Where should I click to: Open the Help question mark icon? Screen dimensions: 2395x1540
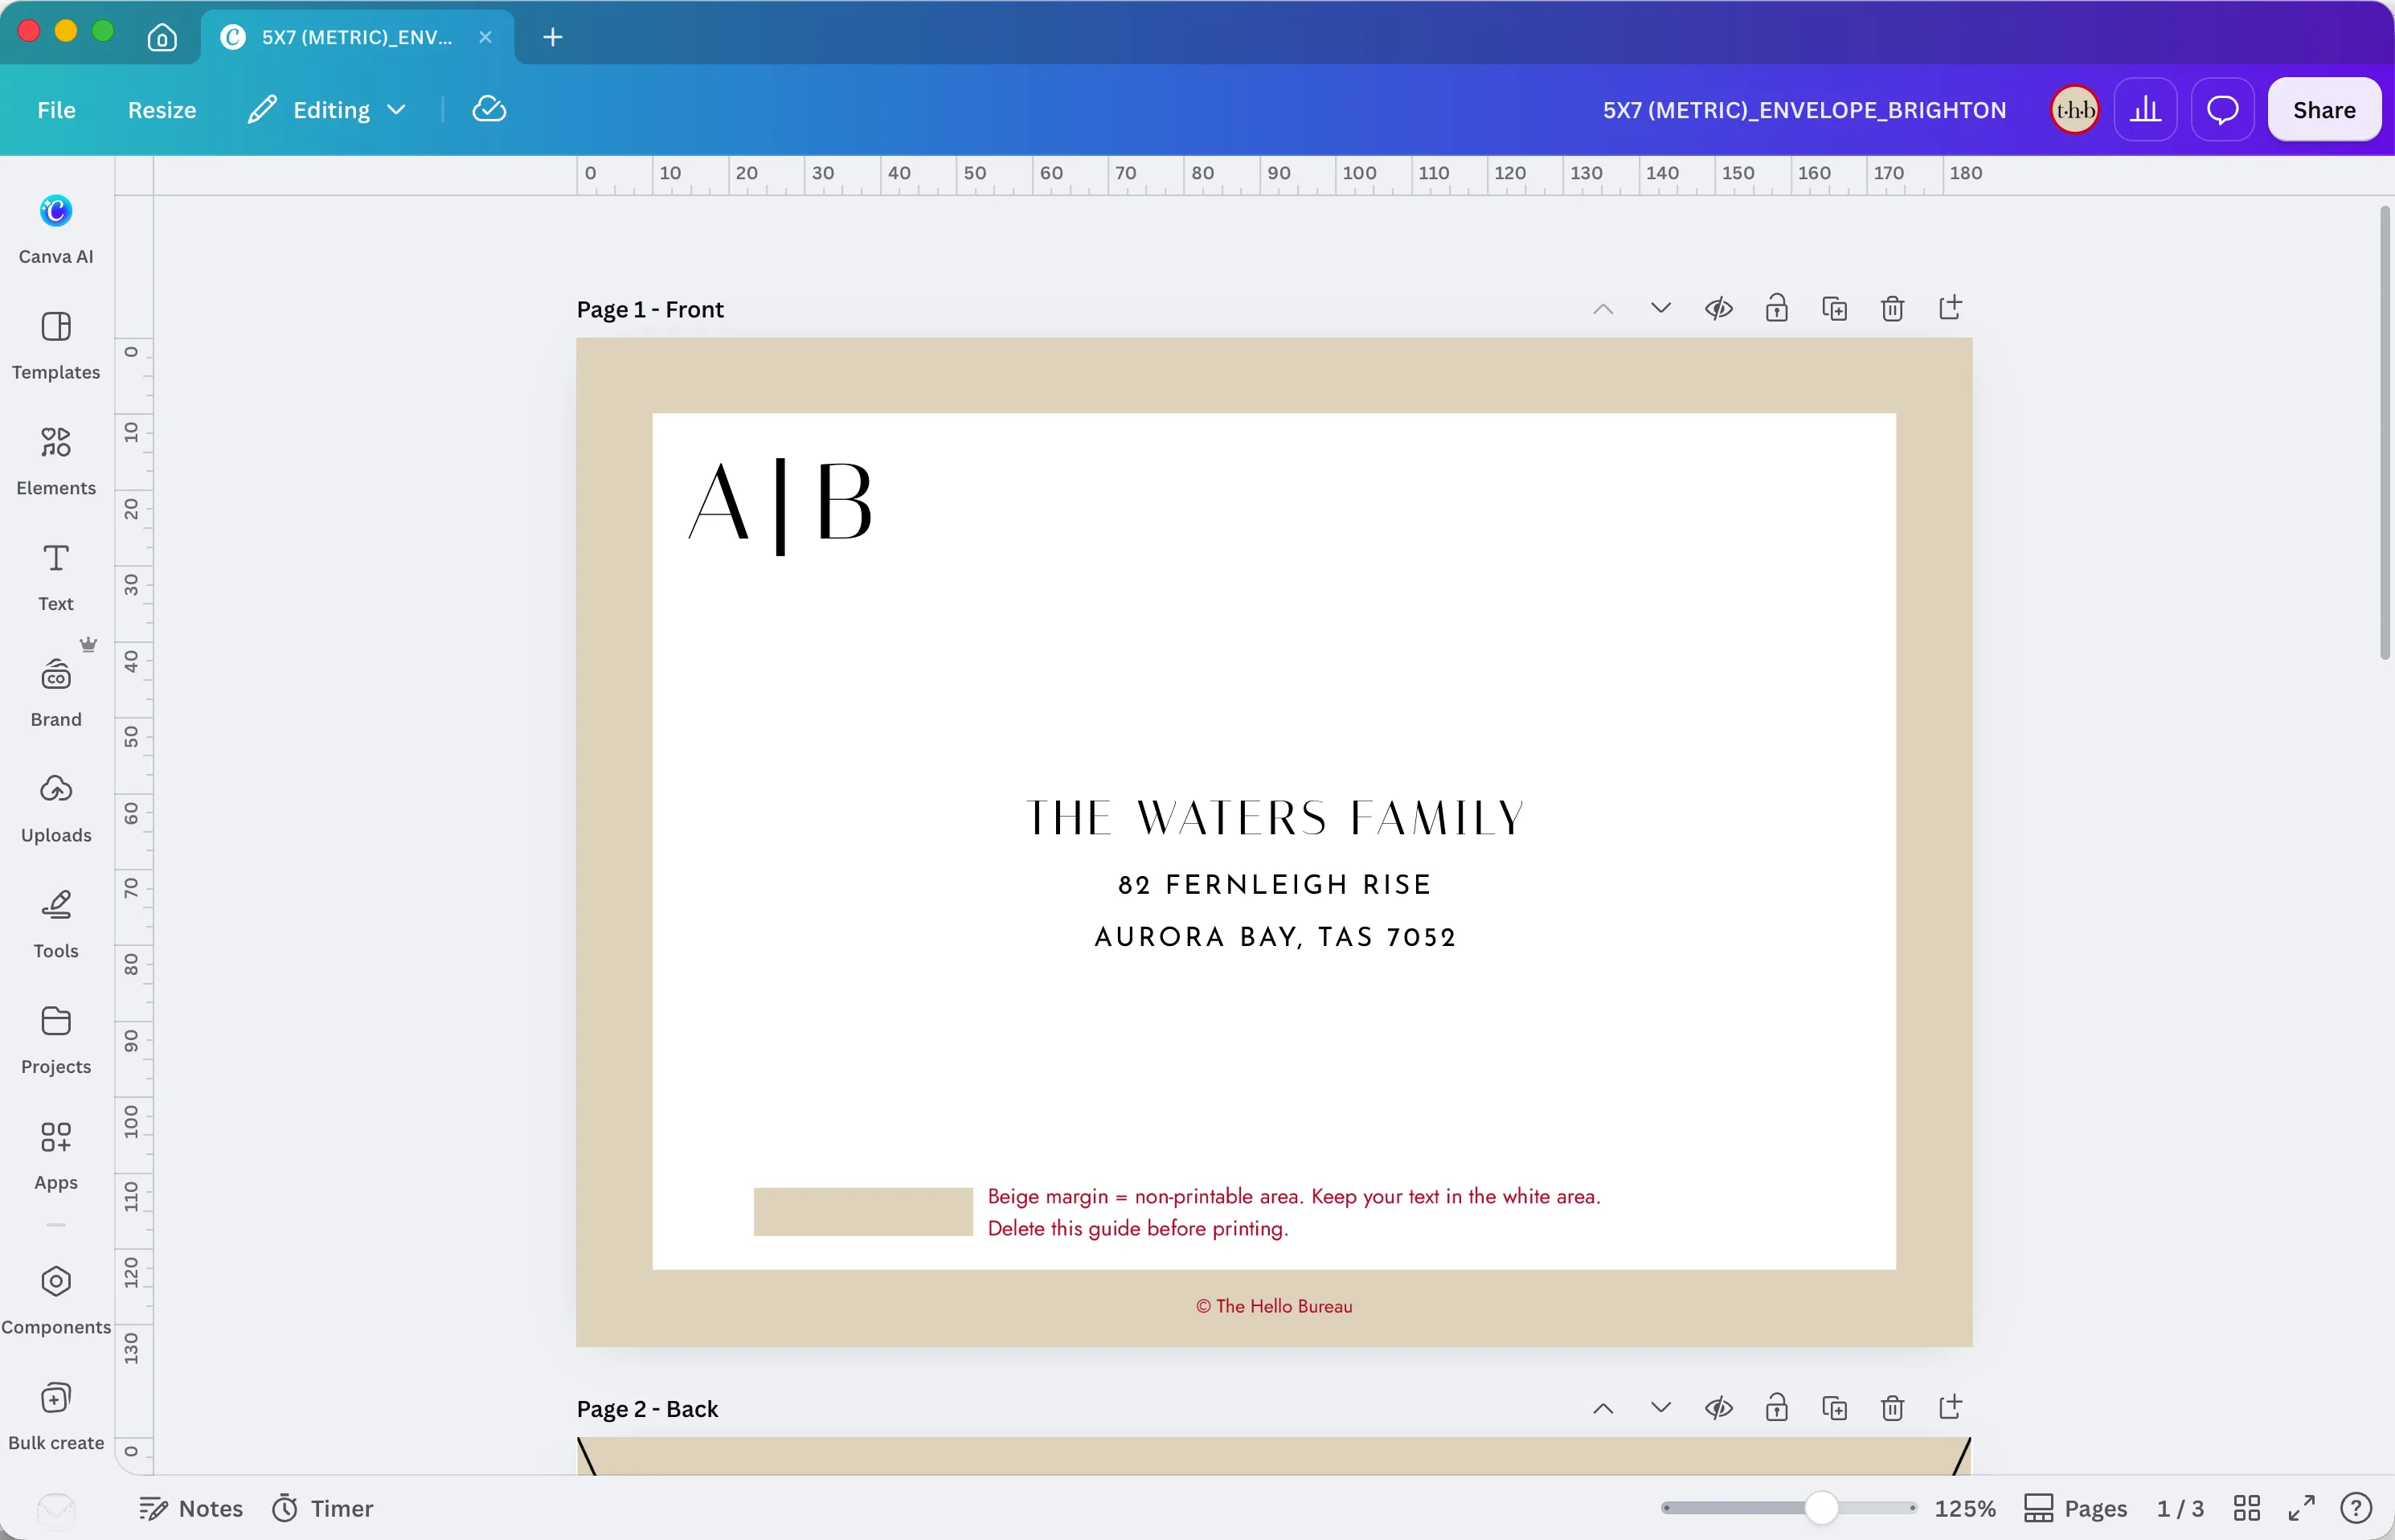coord(2356,1507)
